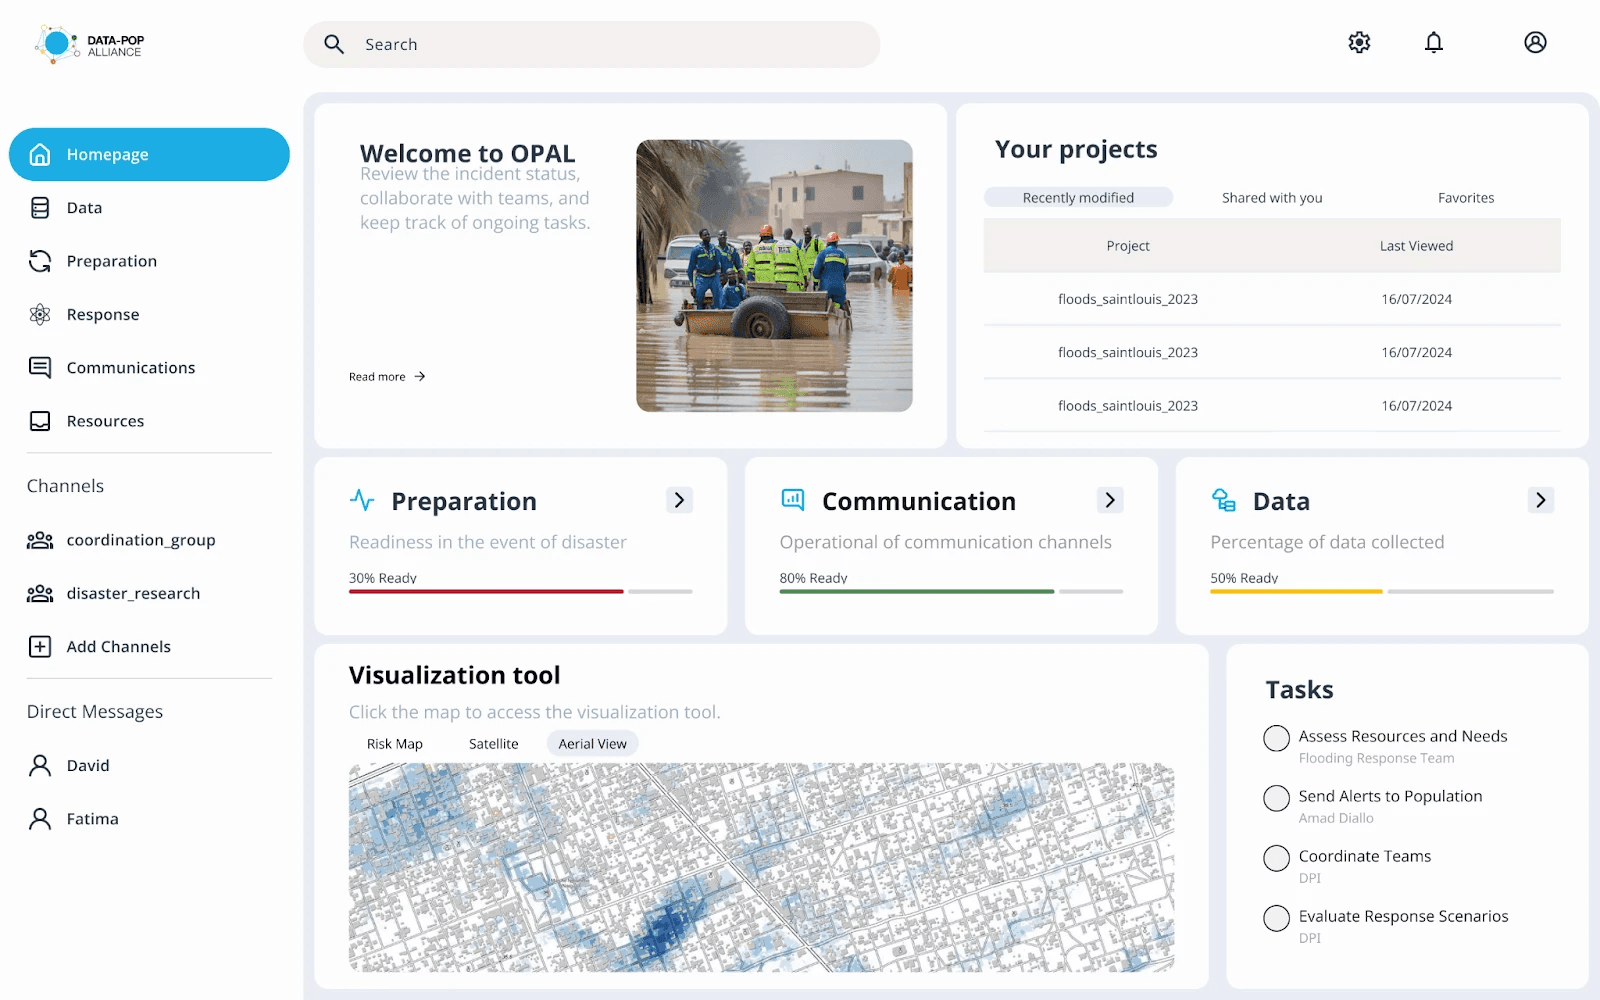Click the Visualization tool heading
Image resolution: width=1600 pixels, height=1000 pixels.
coord(455,675)
